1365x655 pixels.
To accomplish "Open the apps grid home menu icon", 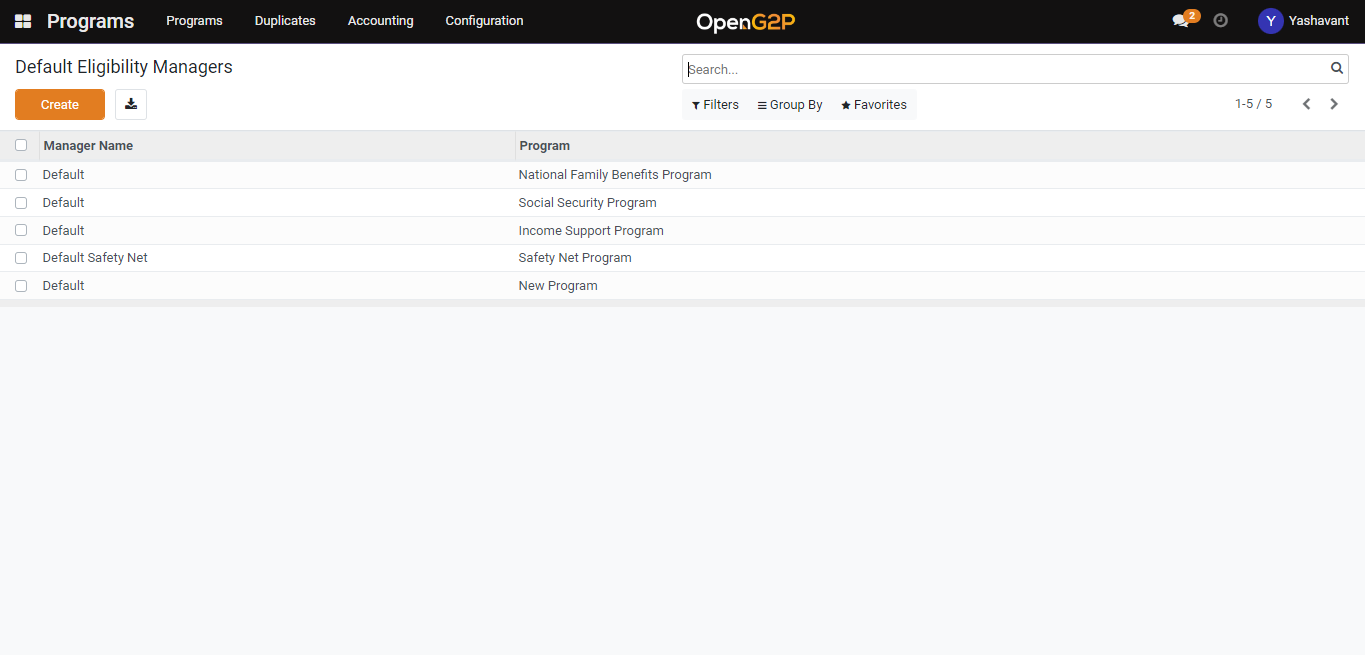I will click(23, 21).
